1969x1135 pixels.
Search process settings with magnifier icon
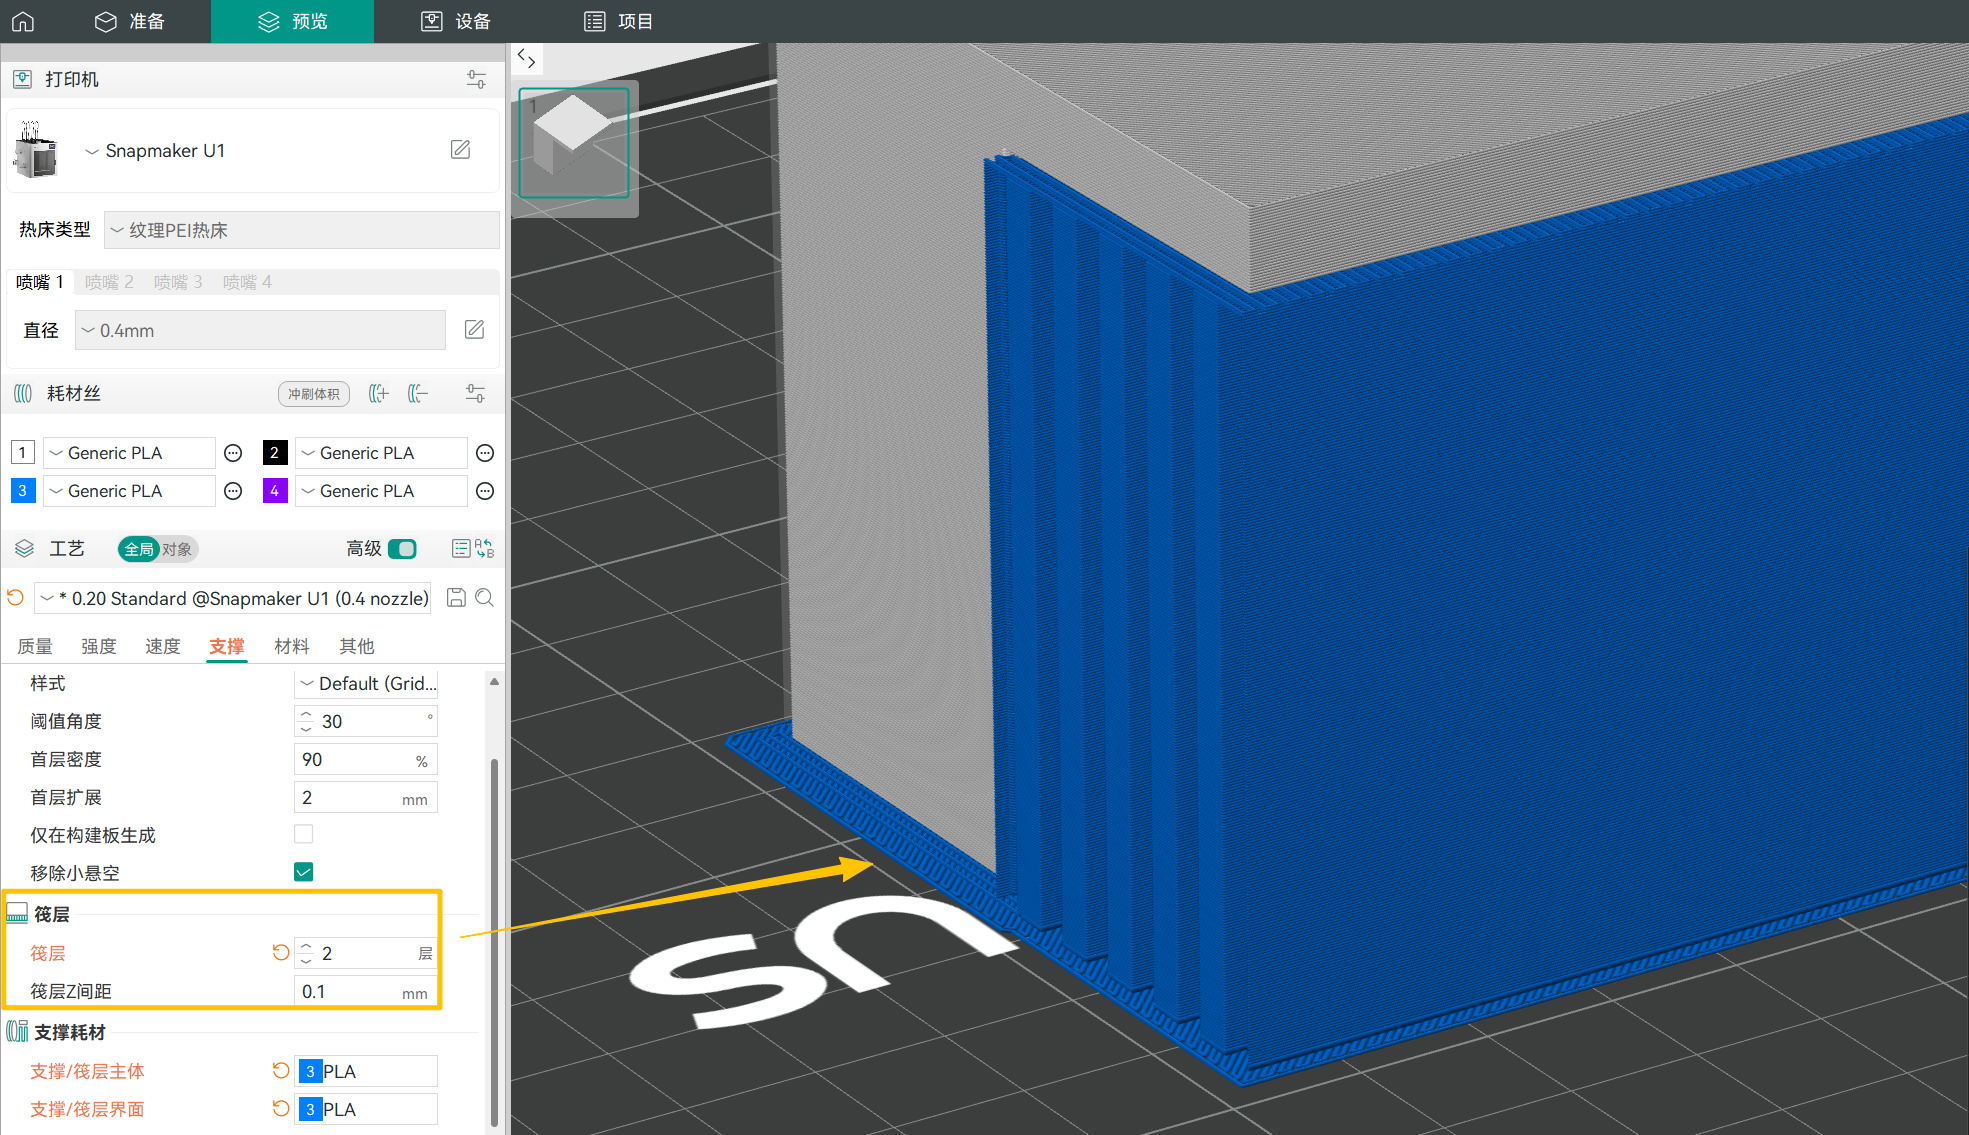[485, 598]
